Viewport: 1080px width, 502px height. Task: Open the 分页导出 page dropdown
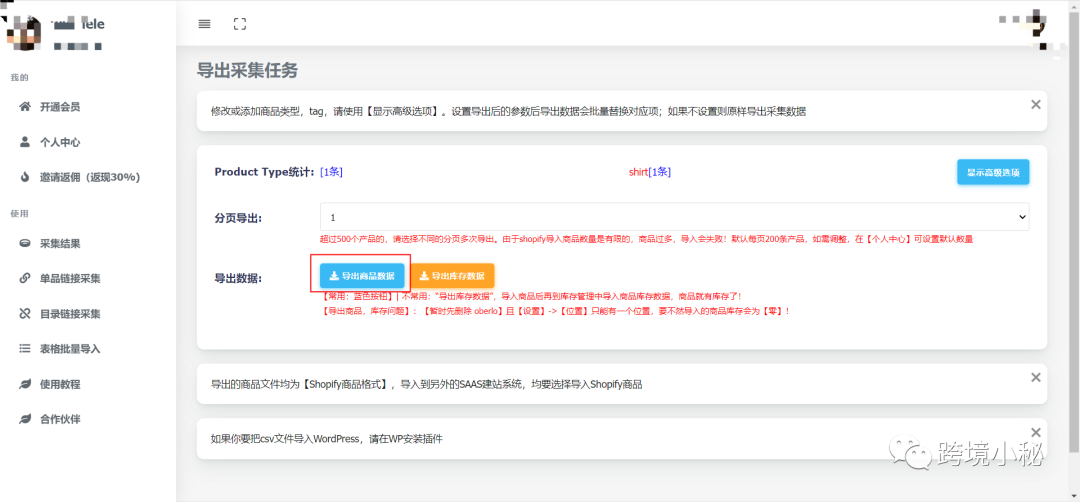pos(674,217)
